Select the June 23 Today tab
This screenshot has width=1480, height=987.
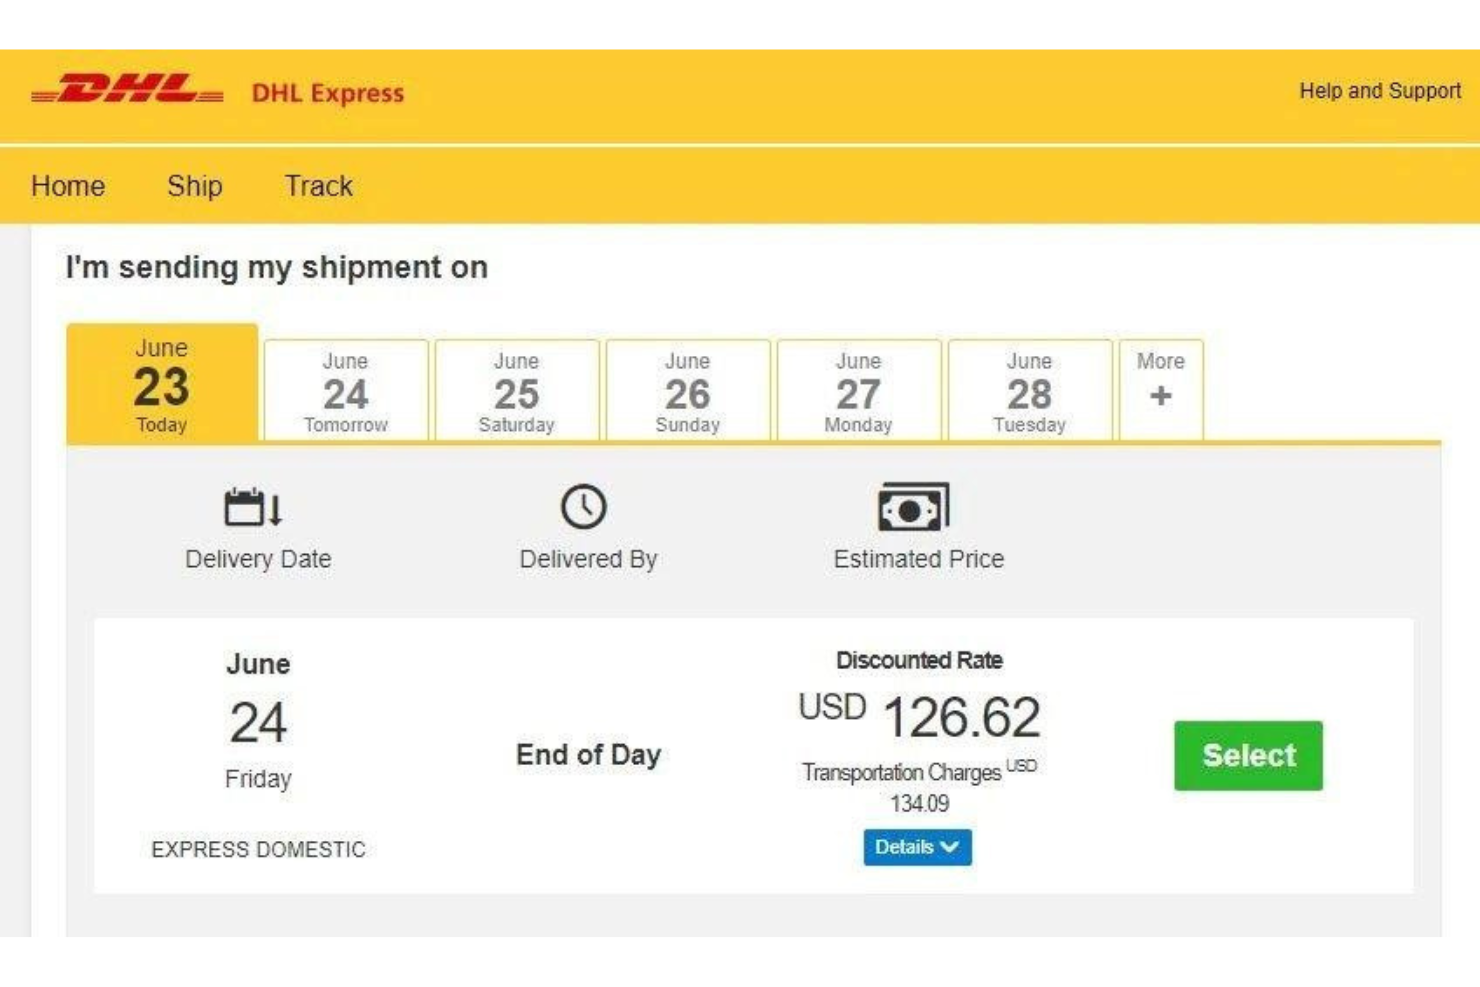[x=160, y=385]
